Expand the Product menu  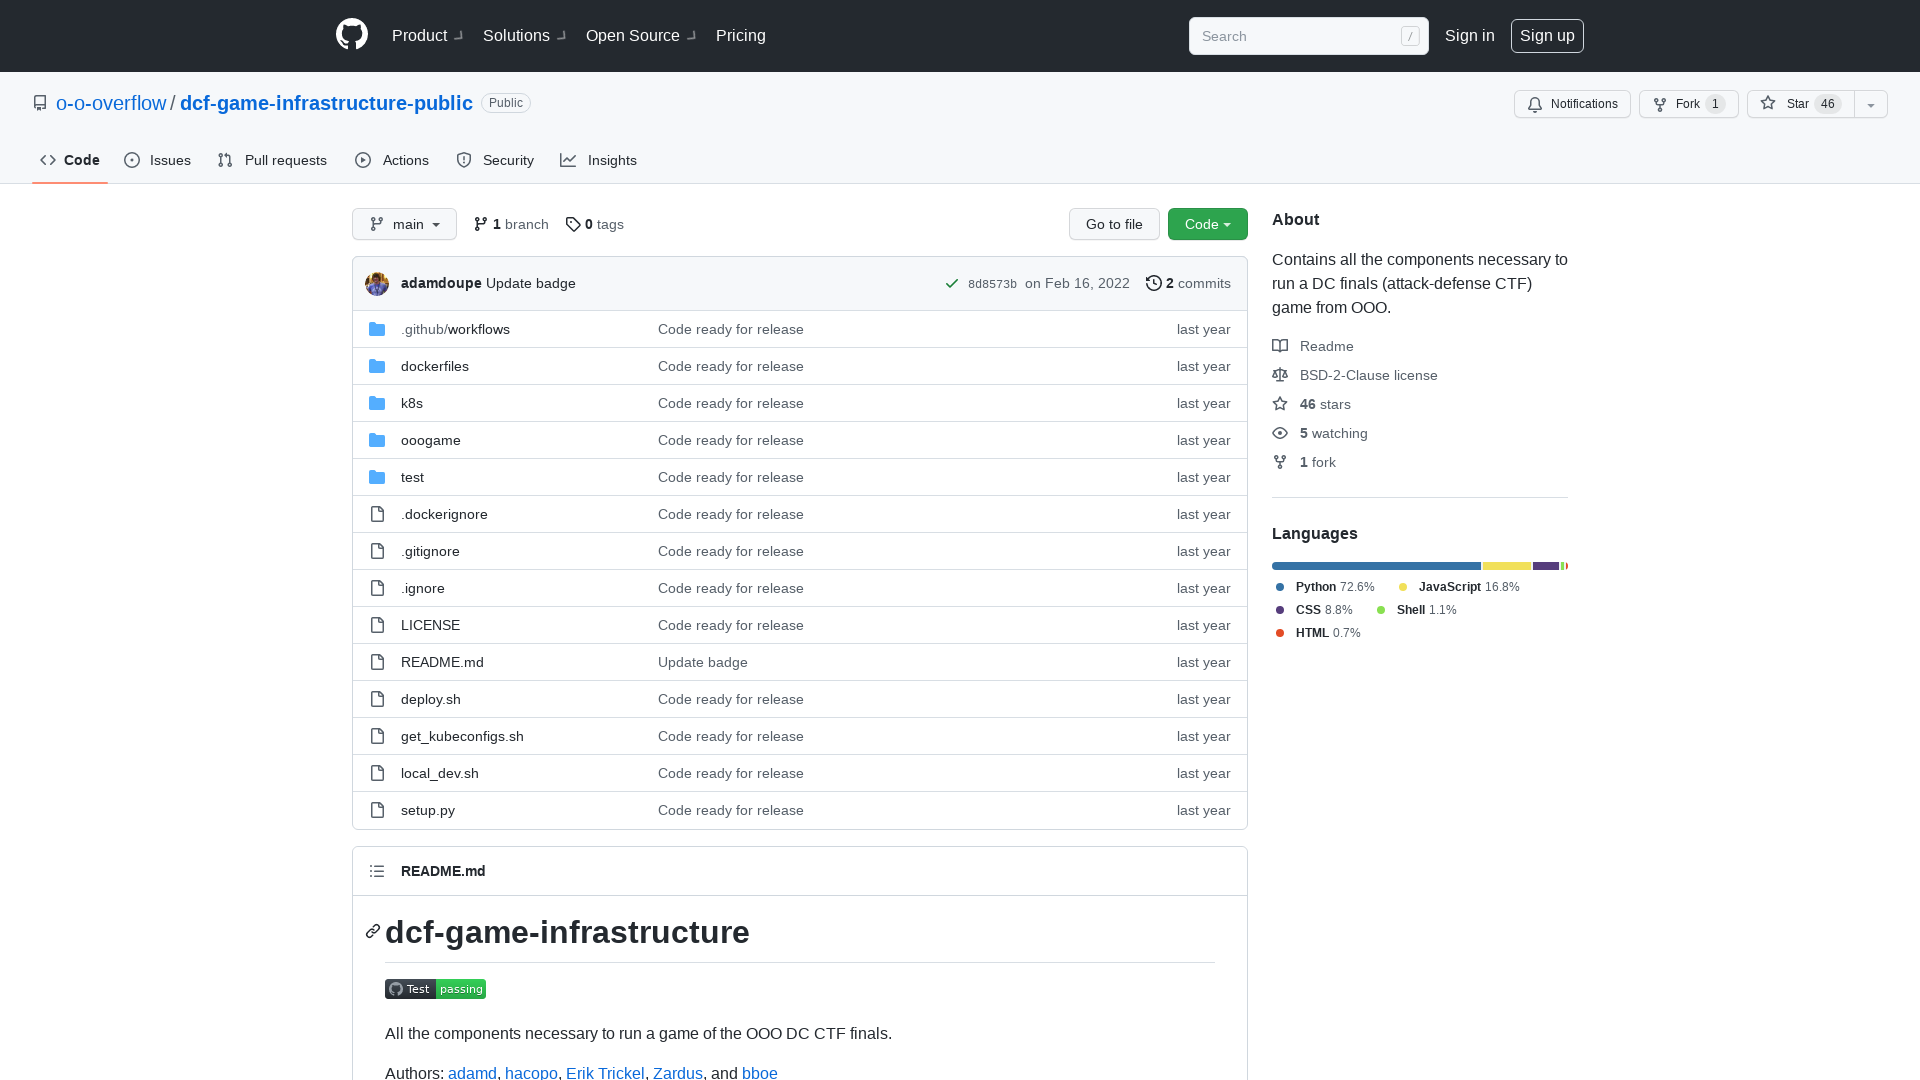tap(428, 35)
